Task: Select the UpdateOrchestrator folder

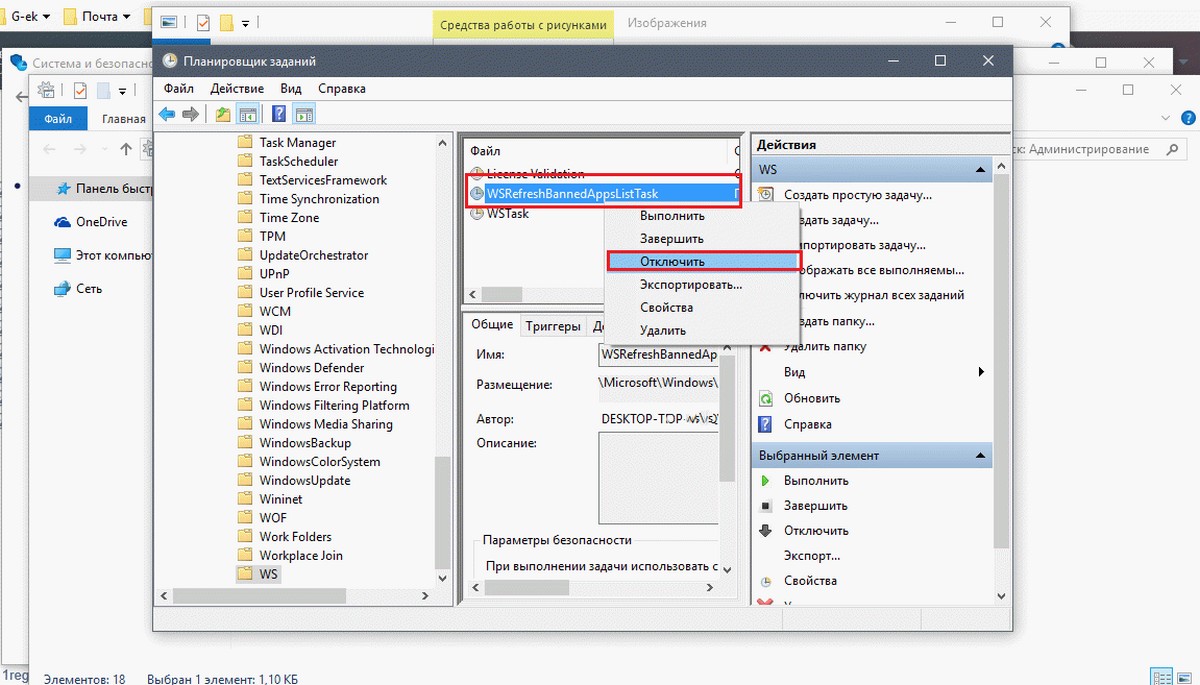Action: tap(313, 255)
